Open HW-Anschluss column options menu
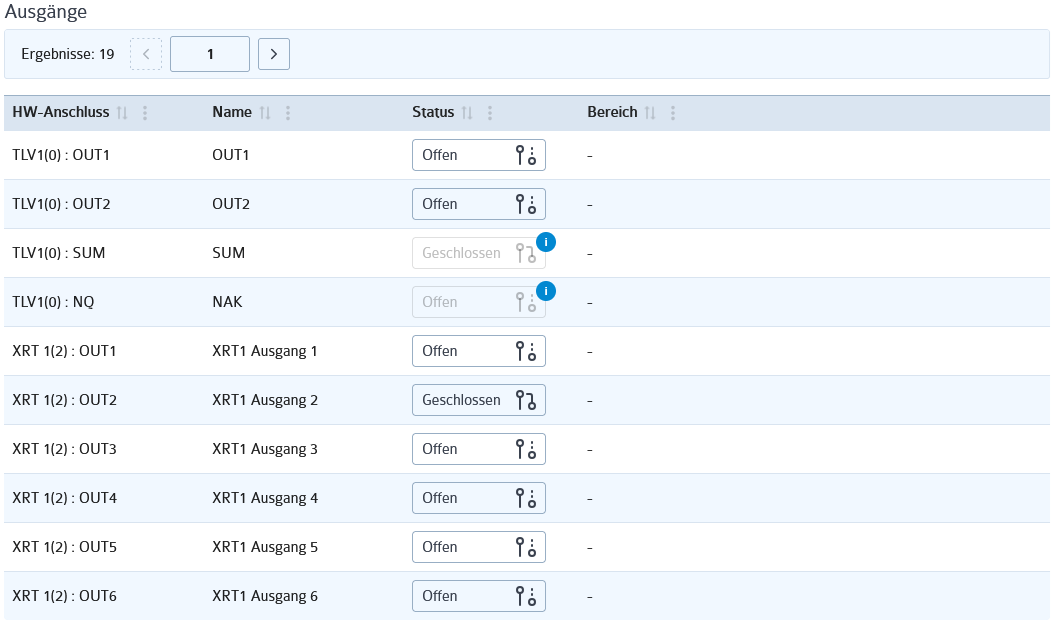This screenshot has width=1053, height=623. 145,113
